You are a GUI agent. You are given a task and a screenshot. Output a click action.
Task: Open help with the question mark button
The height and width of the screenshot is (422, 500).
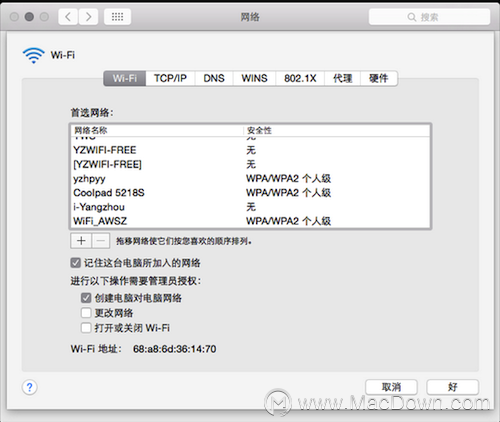tap(30, 387)
